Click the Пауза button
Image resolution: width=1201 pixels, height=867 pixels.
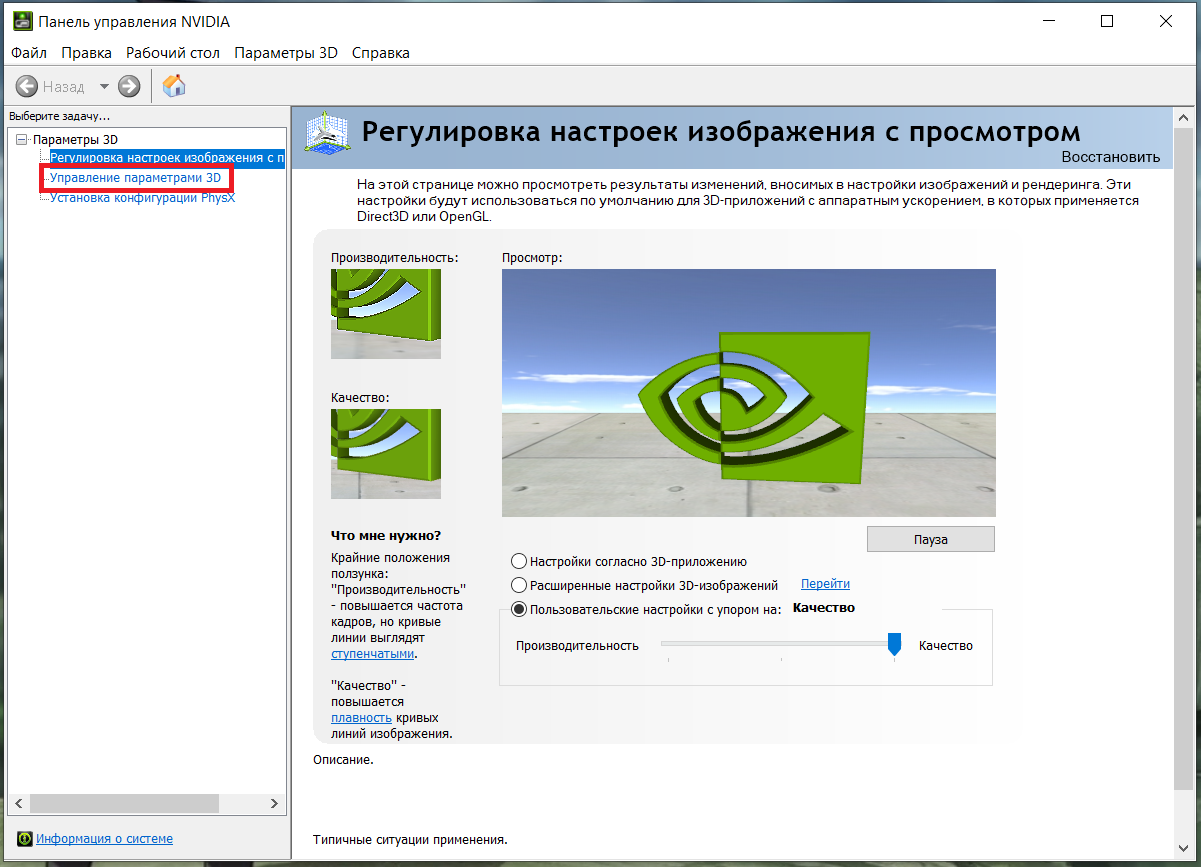931,539
